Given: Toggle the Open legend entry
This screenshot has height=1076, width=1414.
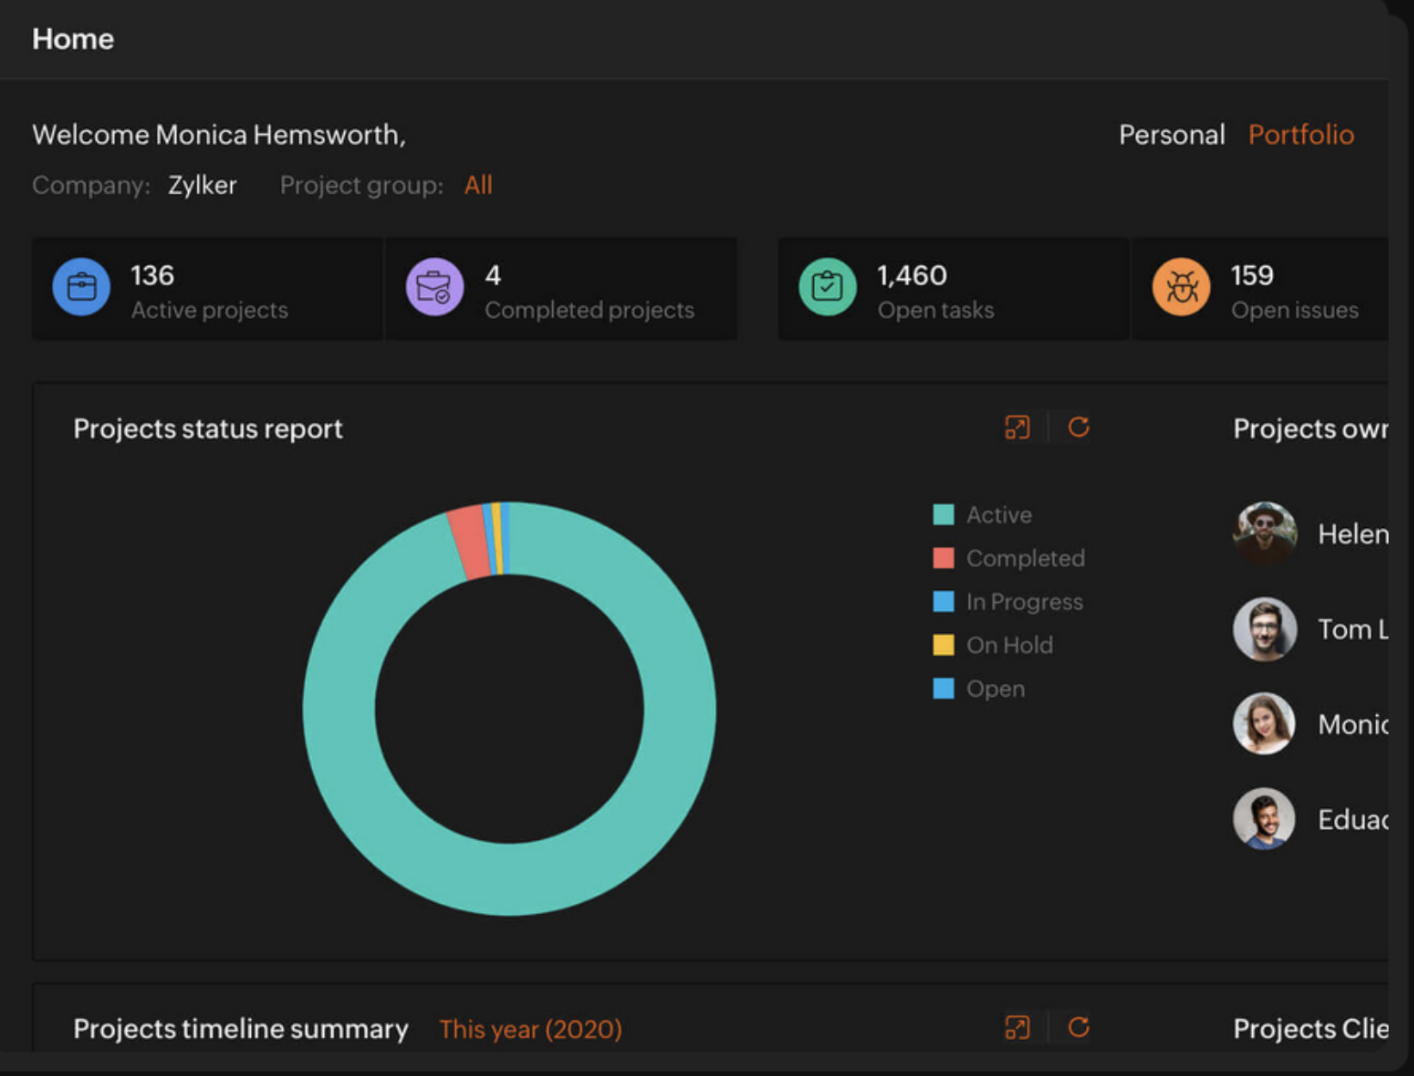Looking at the screenshot, I should [x=978, y=689].
